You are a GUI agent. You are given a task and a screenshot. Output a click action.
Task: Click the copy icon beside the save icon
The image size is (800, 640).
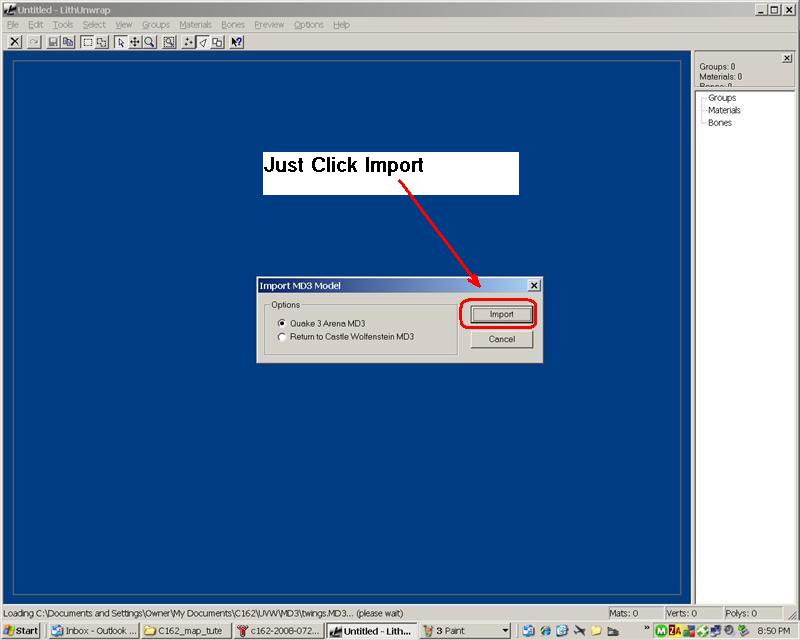[68, 42]
